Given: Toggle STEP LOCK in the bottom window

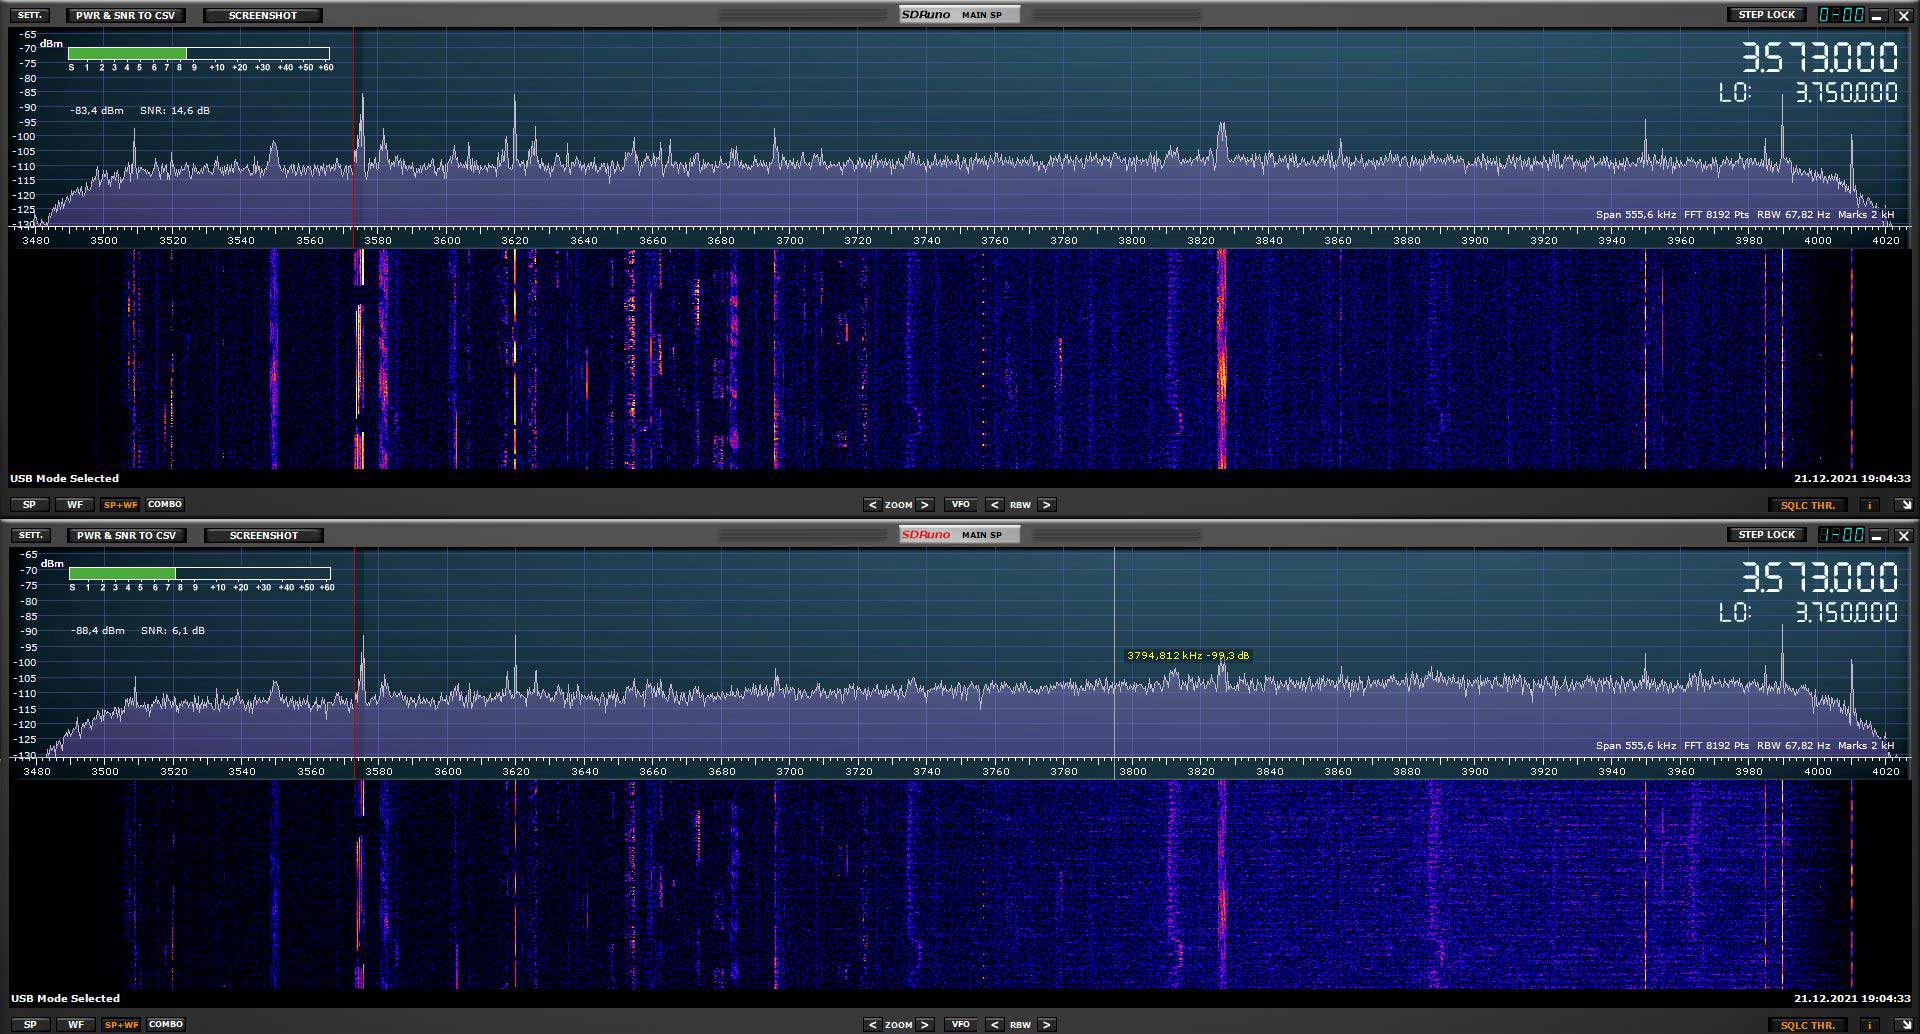Looking at the screenshot, I should tap(1766, 535).
